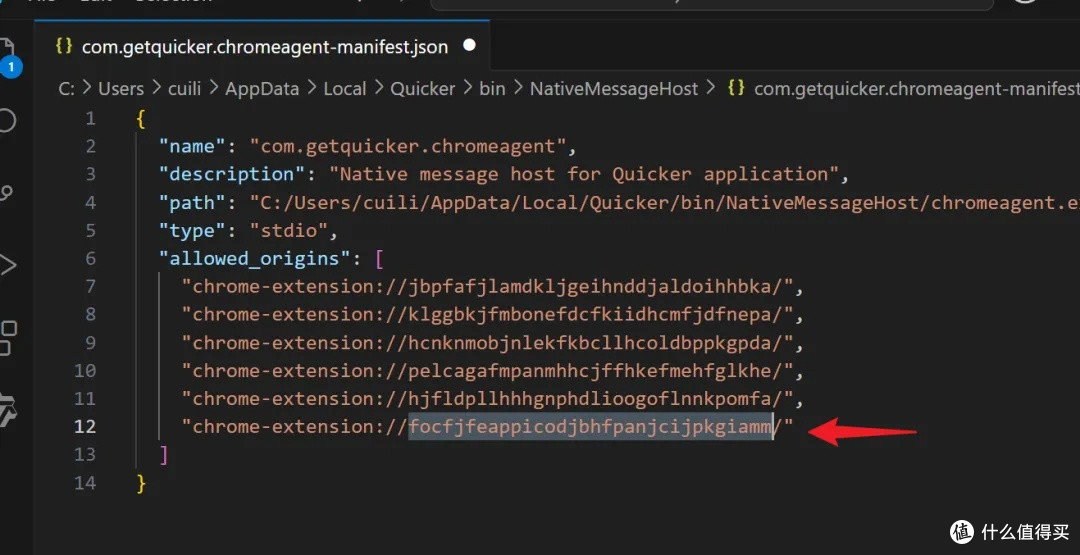Open the Explorer view with badge 1
Image resolution: width=1080 pixels, height=555 pixels.
pos(8,56)
